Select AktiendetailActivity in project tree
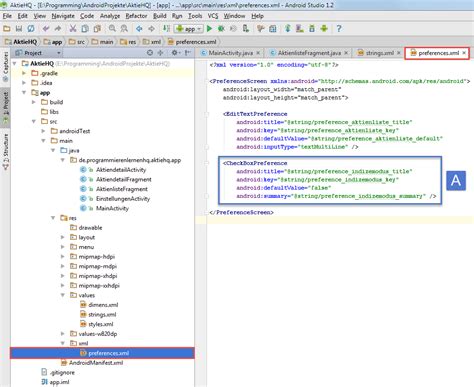The height and width of the screenshot is (387, 474). [x=121, y=170]
